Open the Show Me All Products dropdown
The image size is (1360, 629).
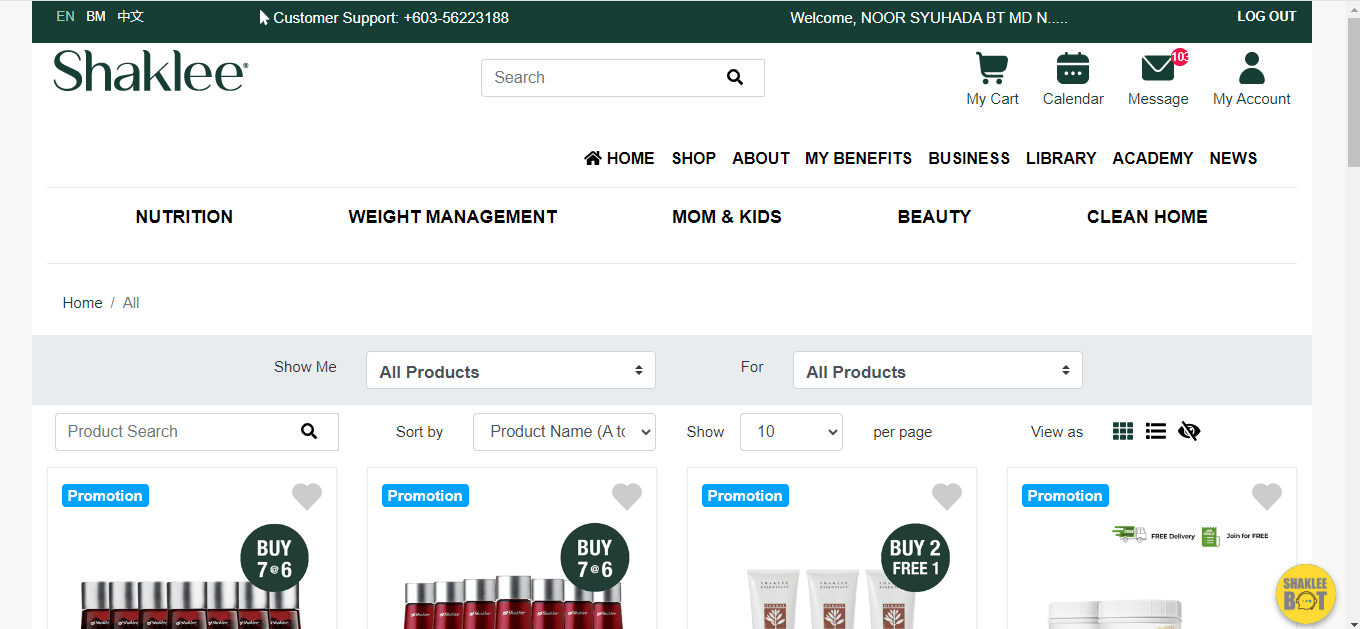tap(511, 370)
